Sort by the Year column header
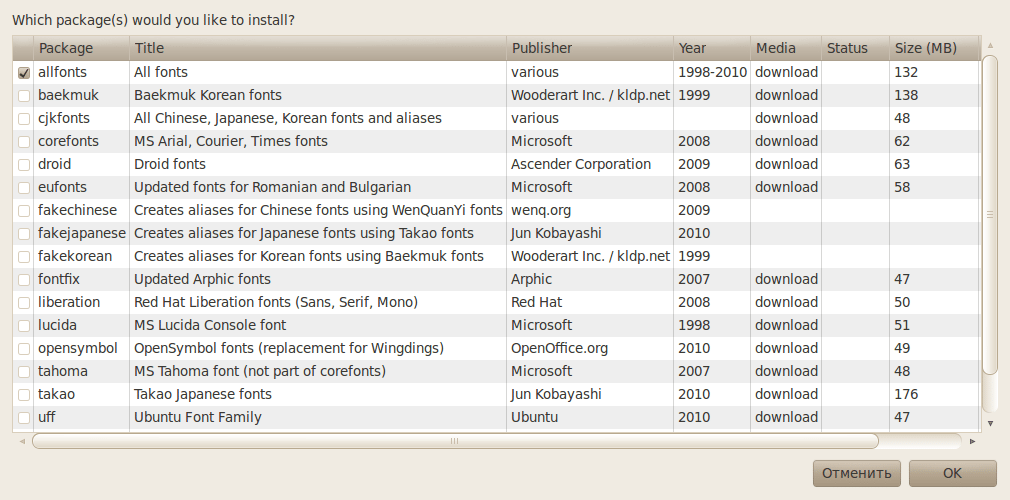The height and width of the screenshot is (500, 1010). coord(711,48)
